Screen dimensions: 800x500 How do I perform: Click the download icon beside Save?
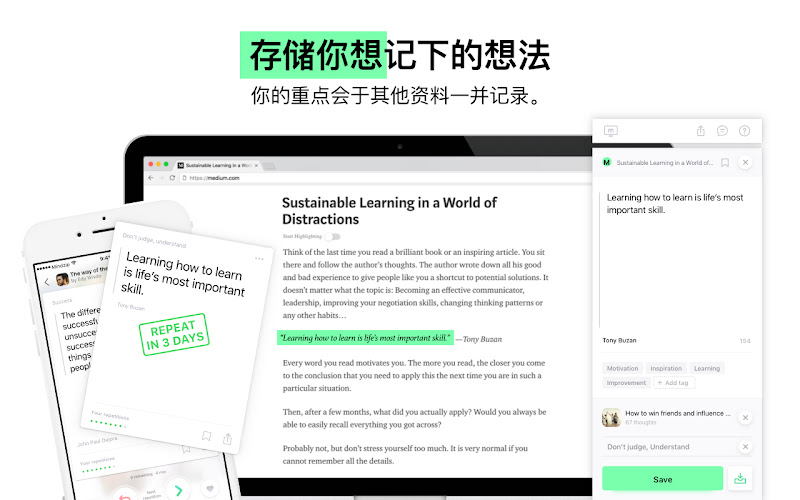740,479
